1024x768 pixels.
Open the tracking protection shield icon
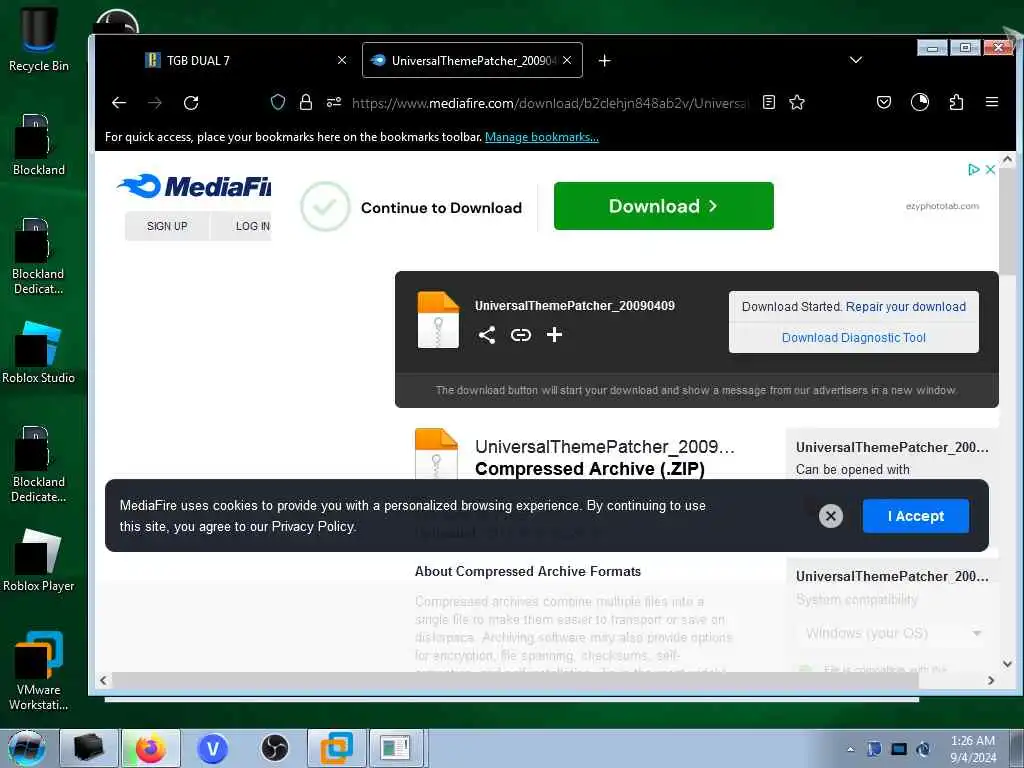click(278, 103)
